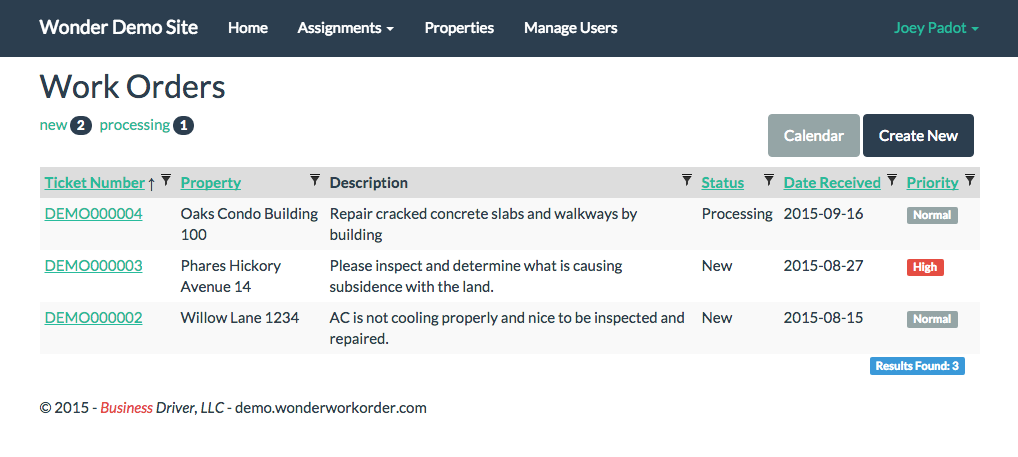This screenshot has height=457, width=1018.
Task: Open the Property column filter icon
Action: [x=315, y=180]
